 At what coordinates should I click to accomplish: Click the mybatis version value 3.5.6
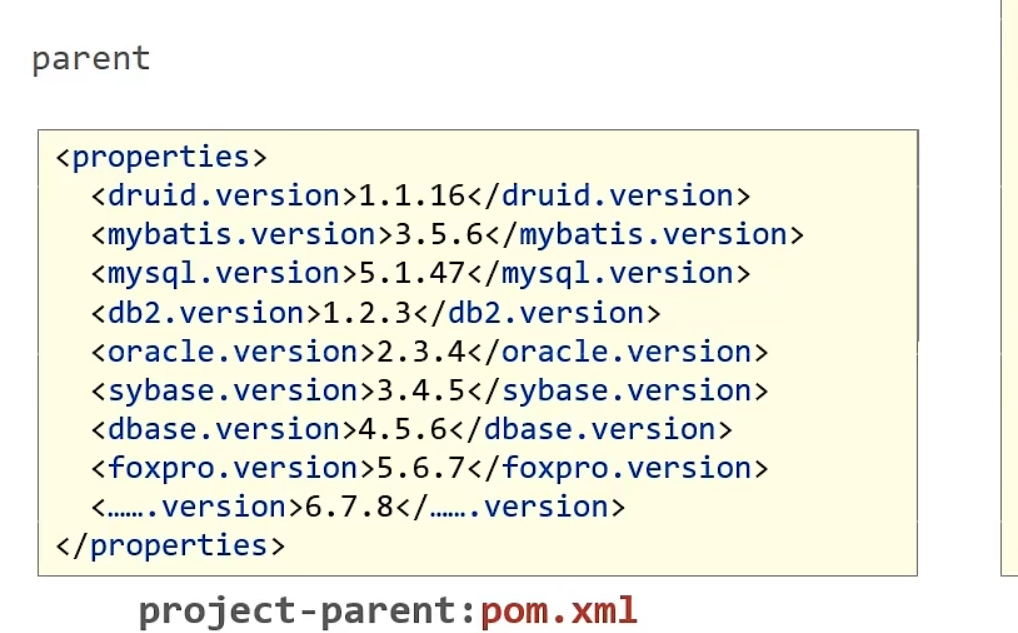439,234
